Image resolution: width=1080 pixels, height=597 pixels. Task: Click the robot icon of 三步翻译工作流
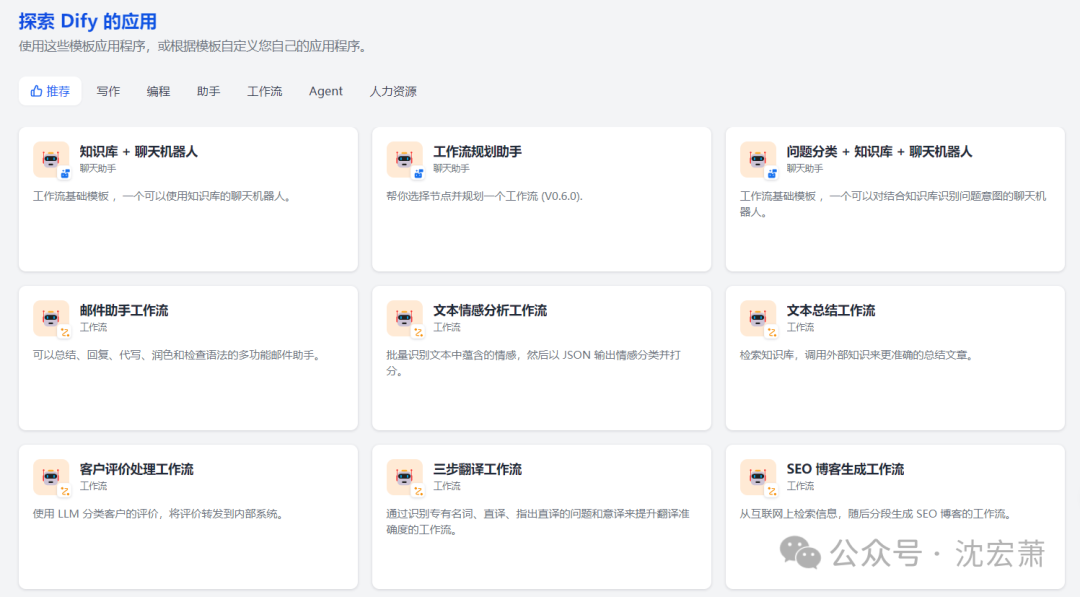(x=404, y=477)
